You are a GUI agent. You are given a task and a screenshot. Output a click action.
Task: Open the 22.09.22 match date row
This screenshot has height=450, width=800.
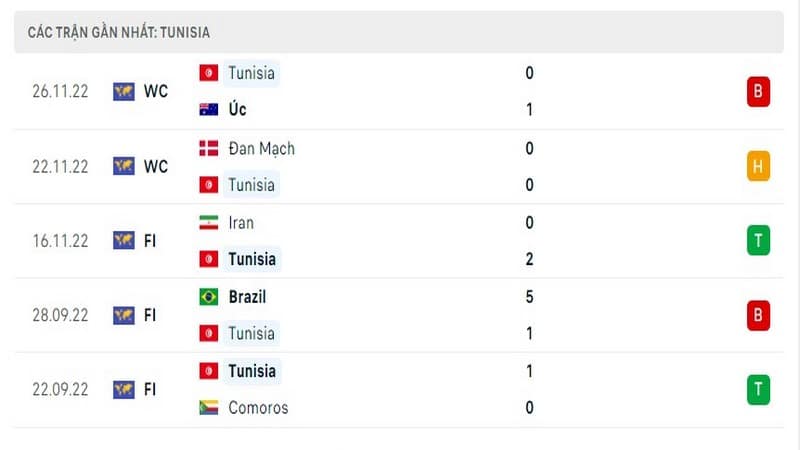[x=398, y=390]
